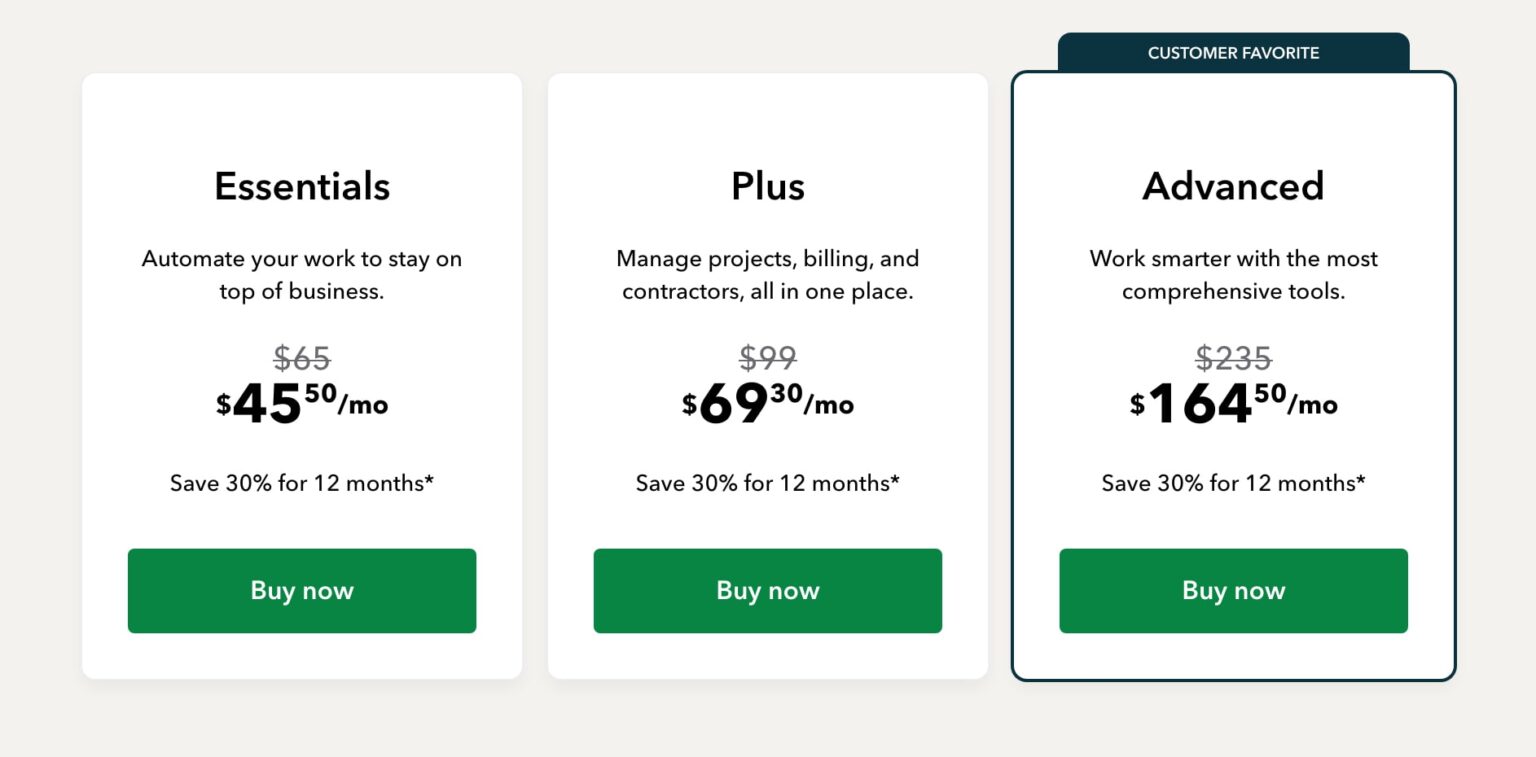Select the Essentials plan heading
The image size is (1536, 757).
click(x=302, y=186)
